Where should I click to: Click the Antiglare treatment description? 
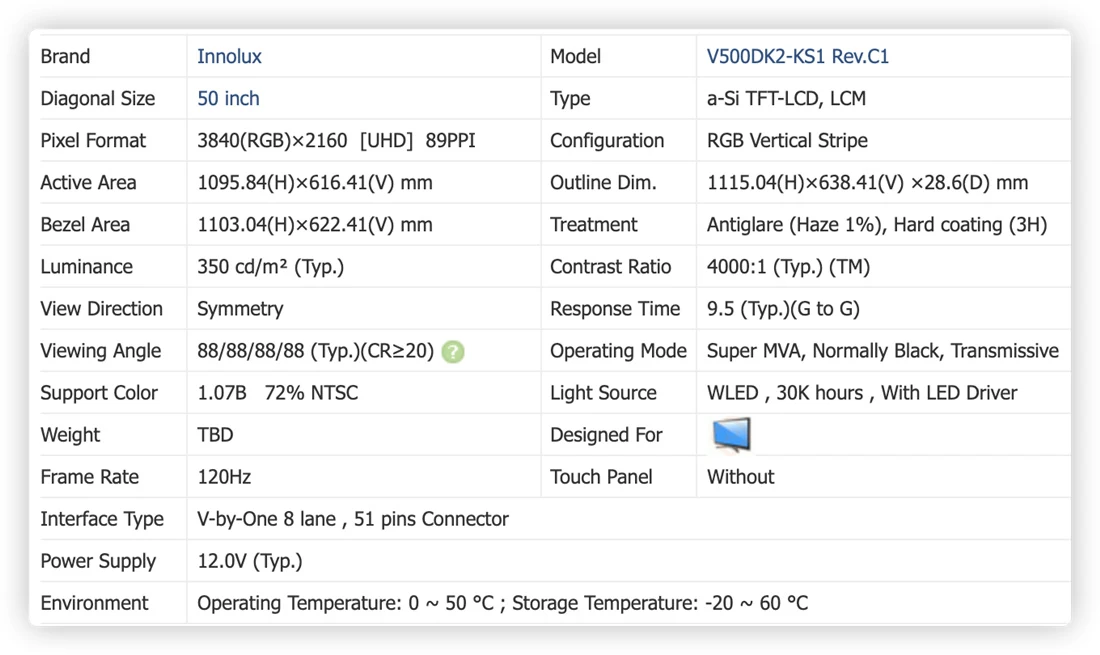pyautogui.click(x=876, y=224)
